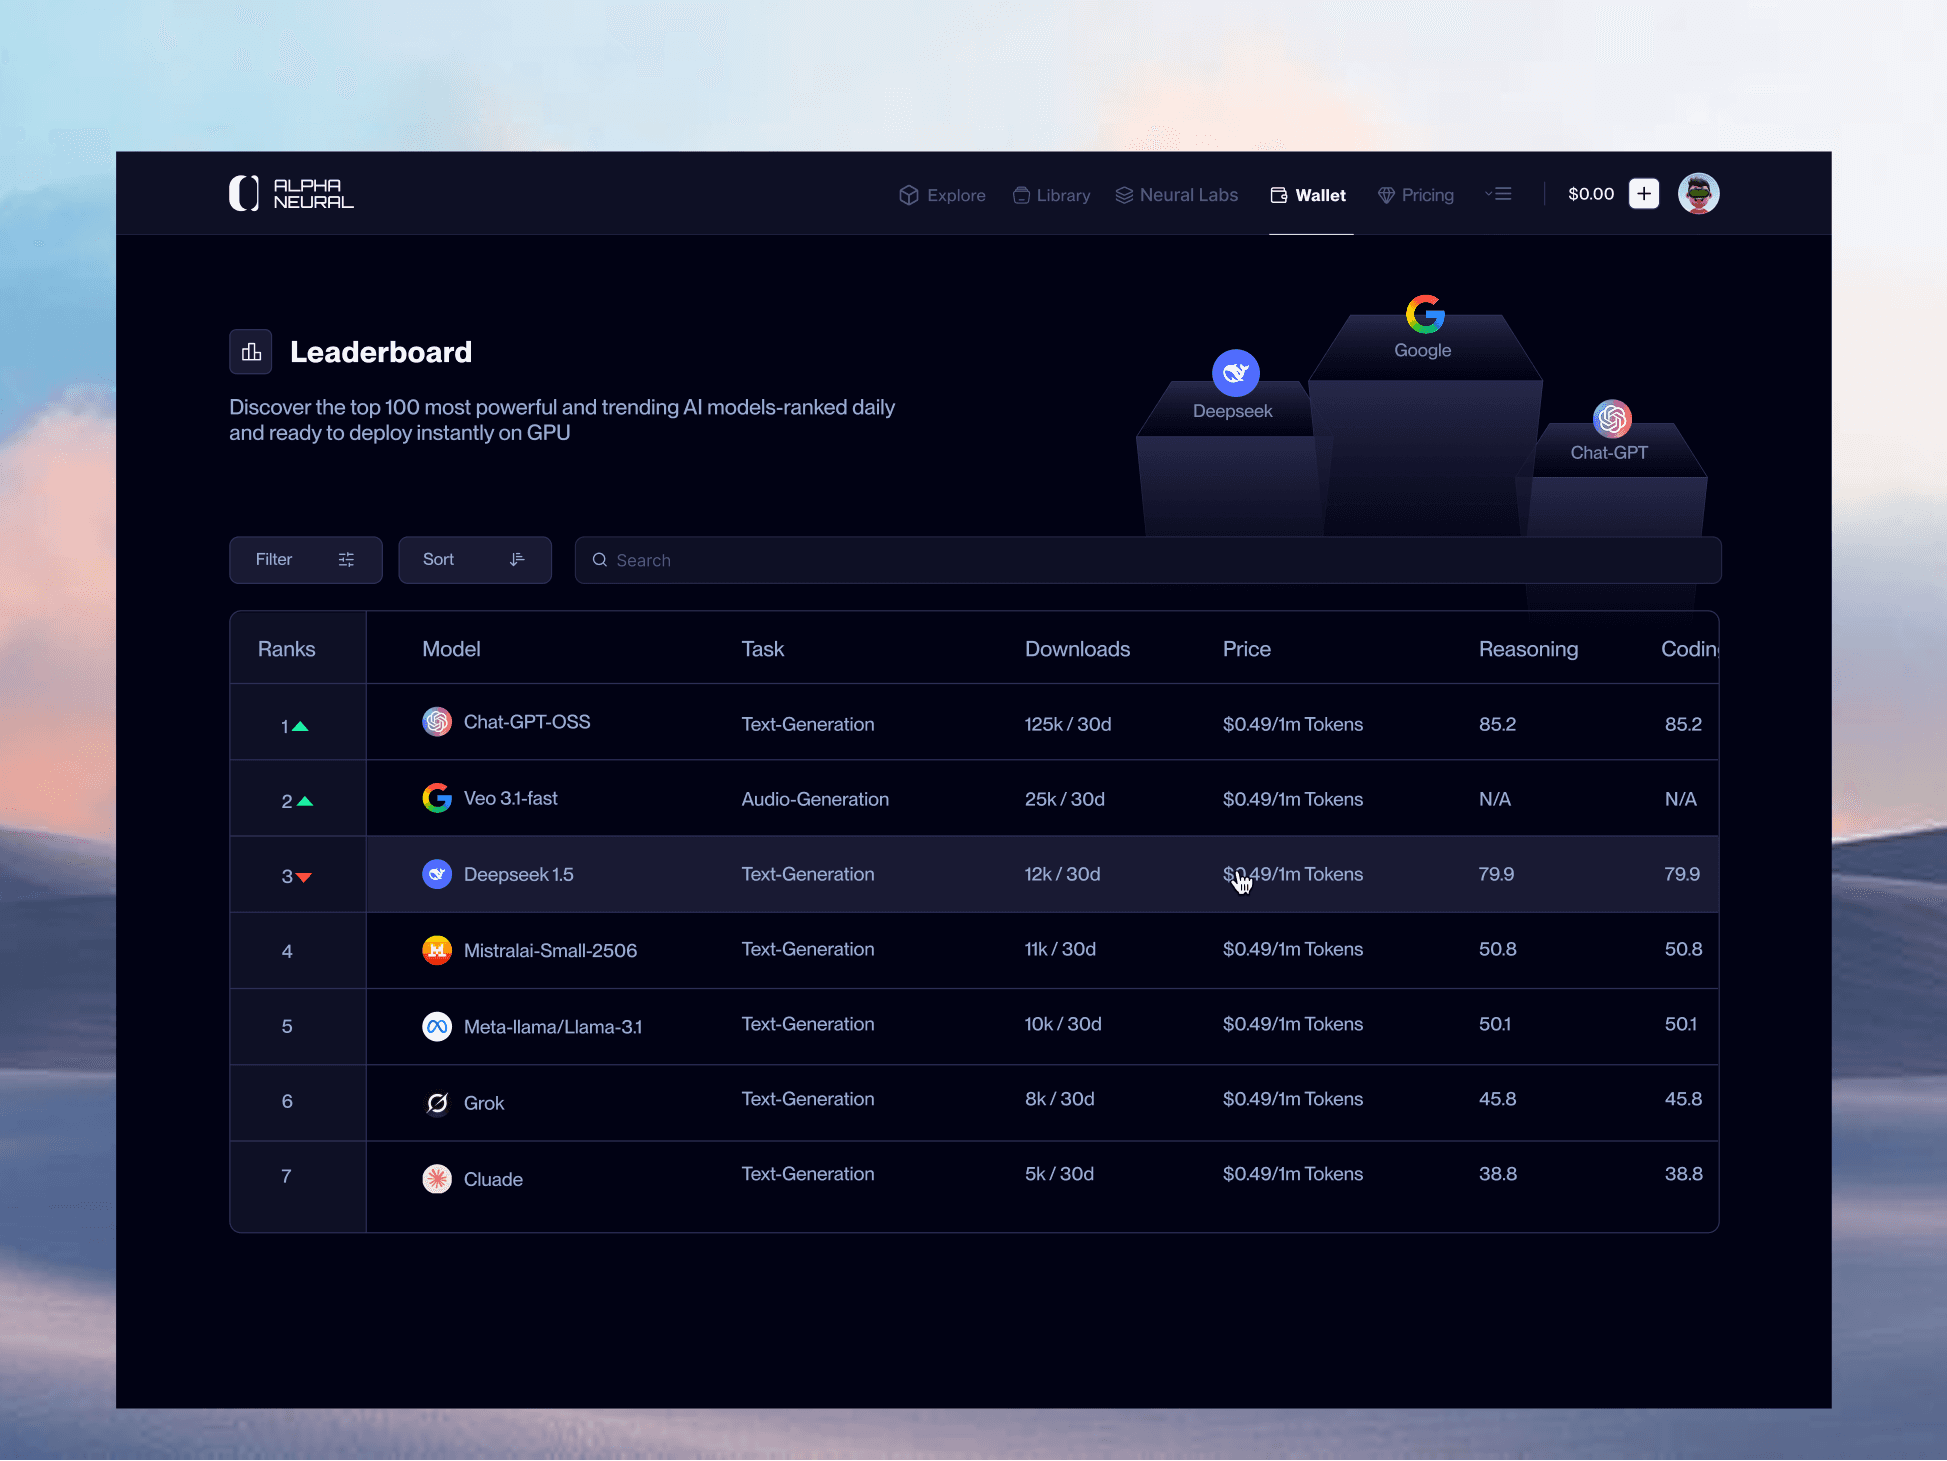
Task: Click the Alpha Neural logo
Action: [x=291, y=193]
